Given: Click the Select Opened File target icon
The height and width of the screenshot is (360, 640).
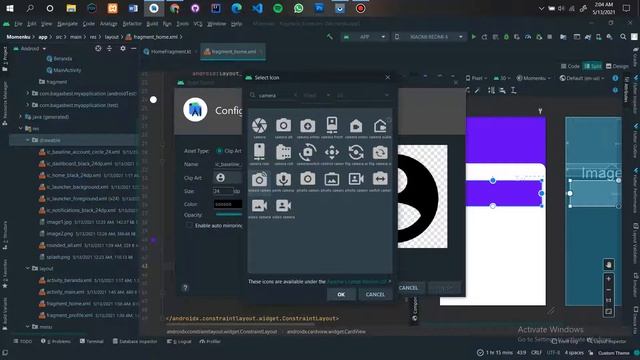Looking at the screenshot, I should point(98,48).
